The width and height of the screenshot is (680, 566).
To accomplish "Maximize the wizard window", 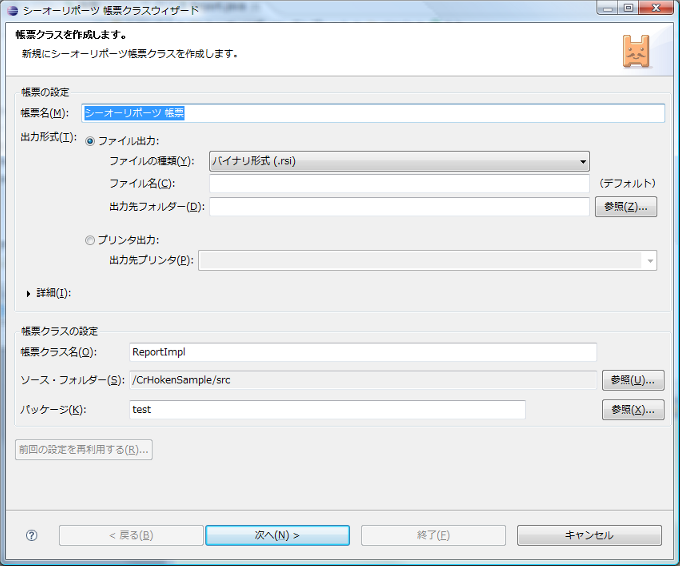I will 628,8.
